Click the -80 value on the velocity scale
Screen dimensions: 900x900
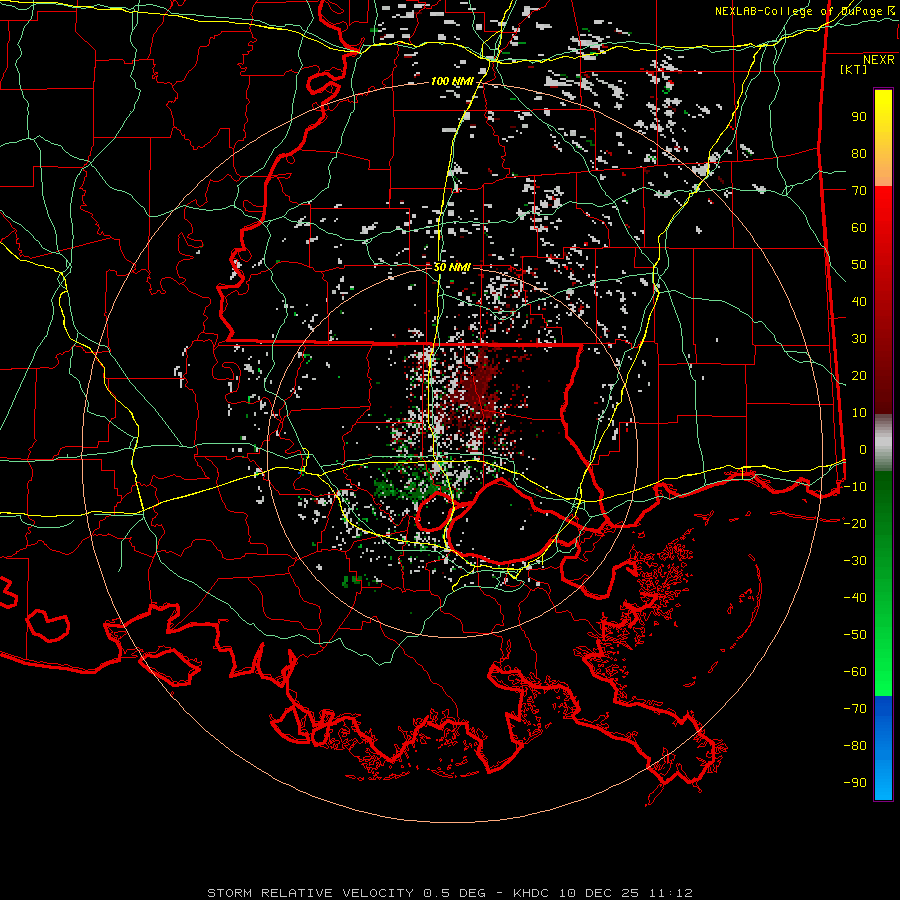(855, 746)
